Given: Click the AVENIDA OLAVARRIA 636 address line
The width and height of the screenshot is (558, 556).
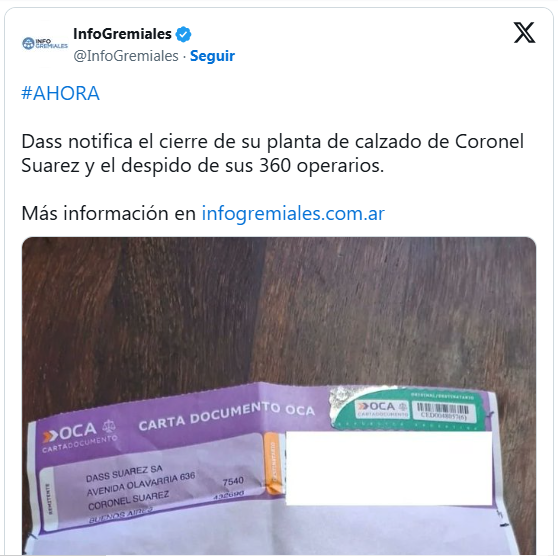Looking at the screenshot, I should tap(141, 484).
